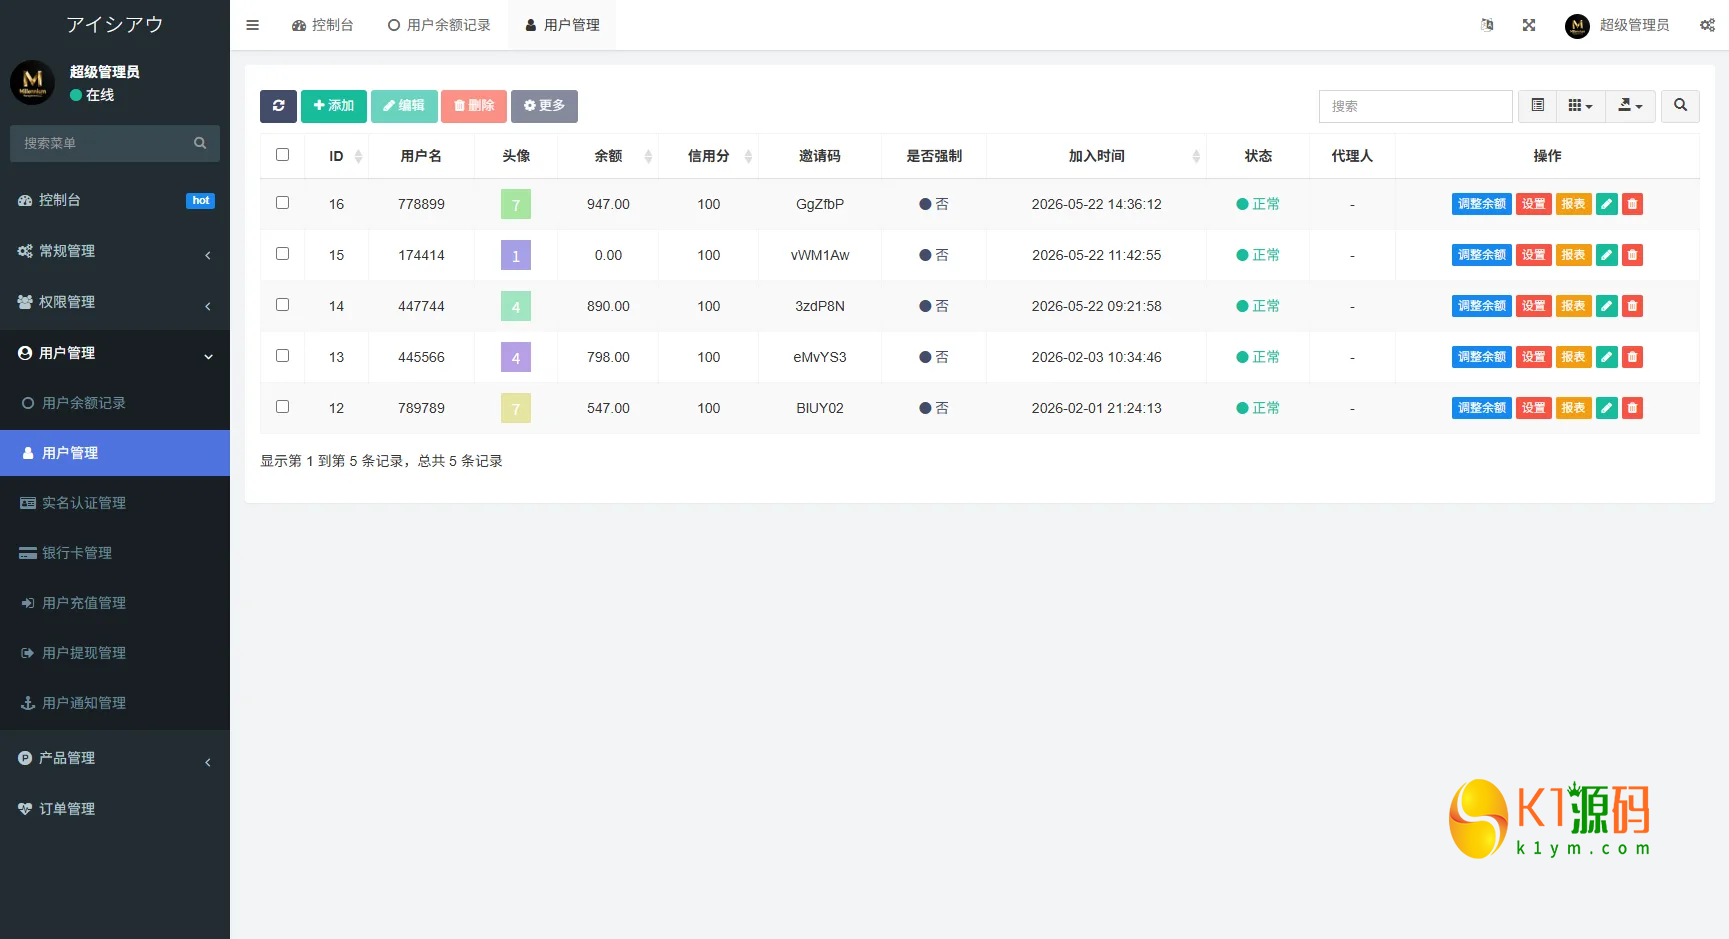The height and width of the screenshot is (939, 1729).
Task: Click green edit pencil icon for user 778899
Action: coord(1607,204)
